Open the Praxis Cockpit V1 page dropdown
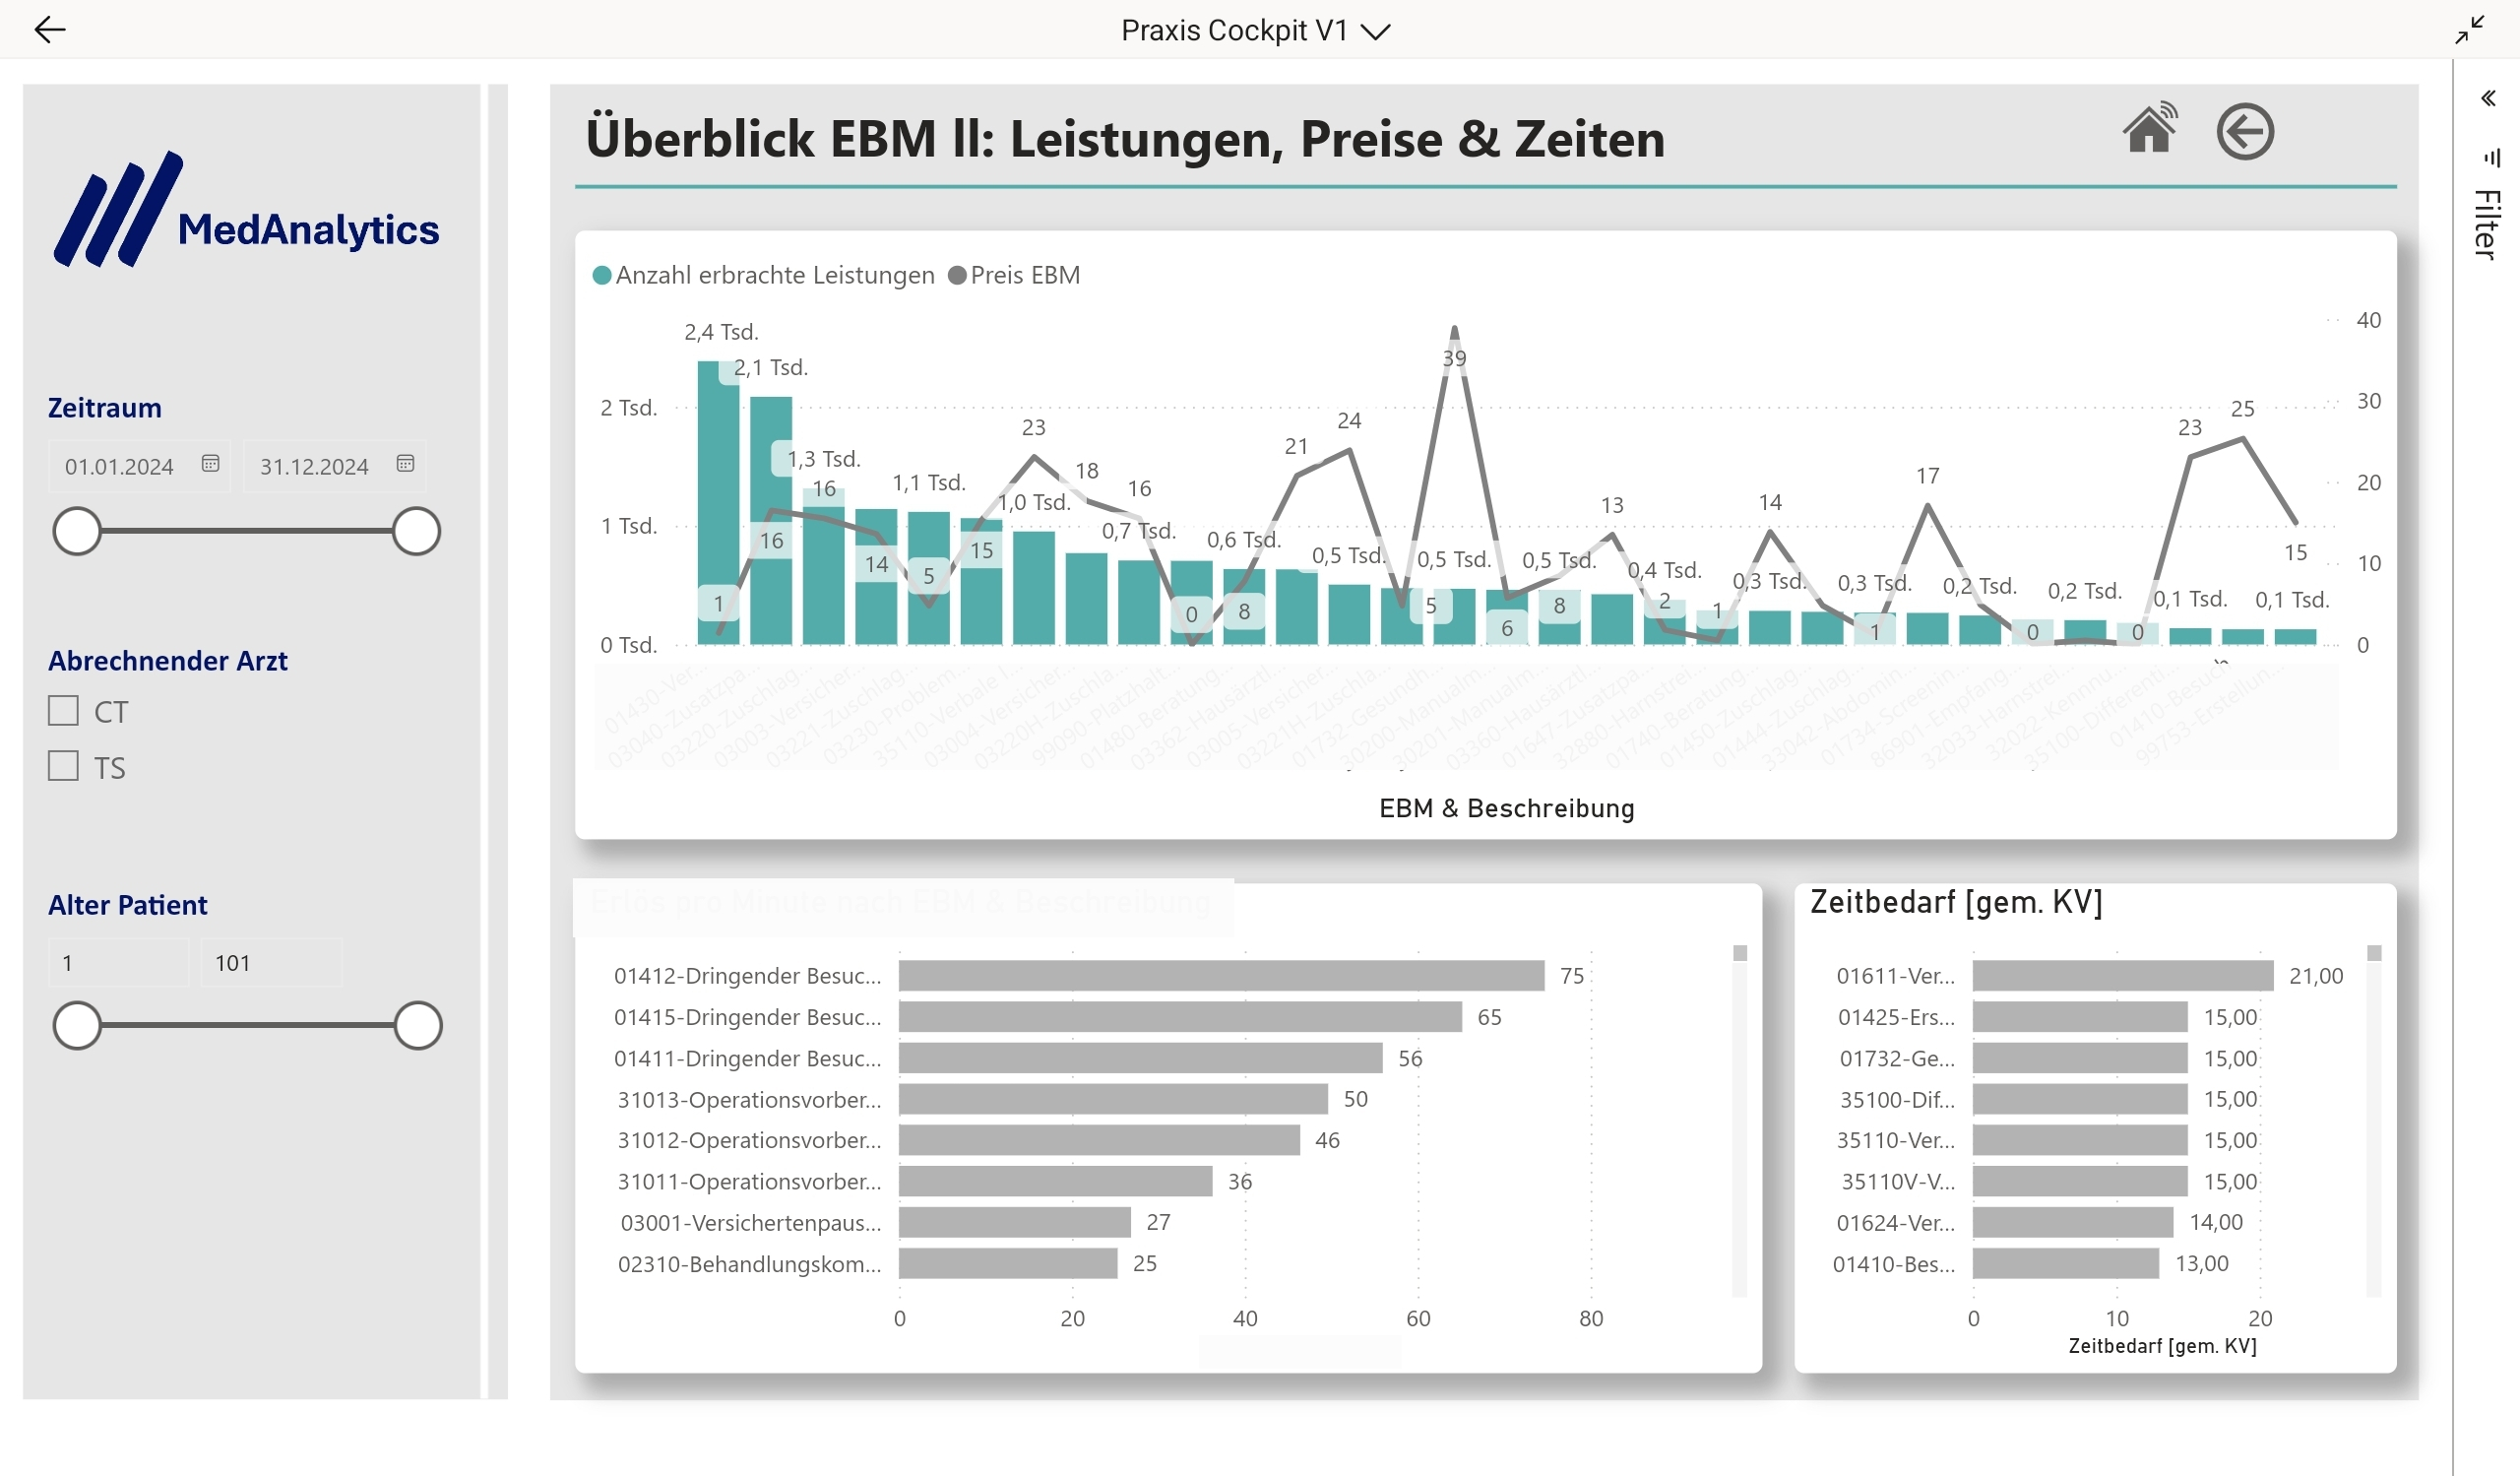Image resolution: width=2520 pixels, height=1476 pixels. 1255,30
